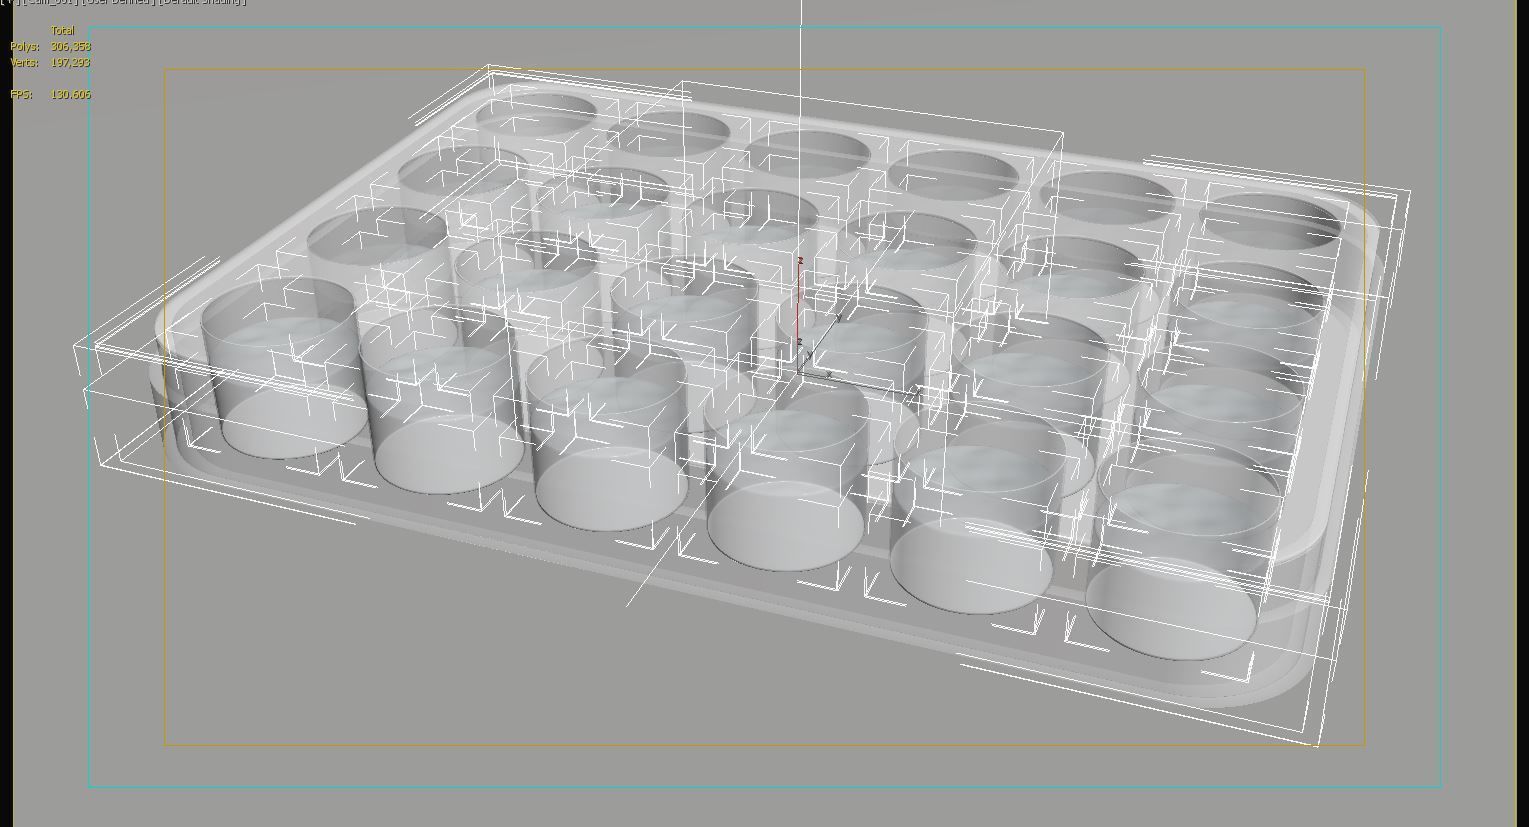1529x827 pixels.
Task: Click the polygon count 306,358
Action: (70, 46)
